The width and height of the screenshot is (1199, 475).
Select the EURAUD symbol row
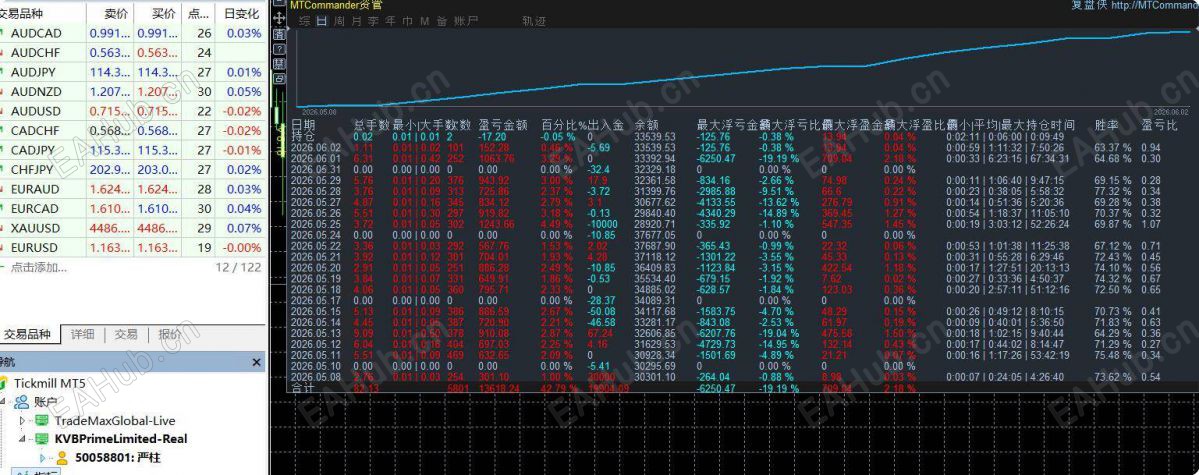(x=133, y=189)
